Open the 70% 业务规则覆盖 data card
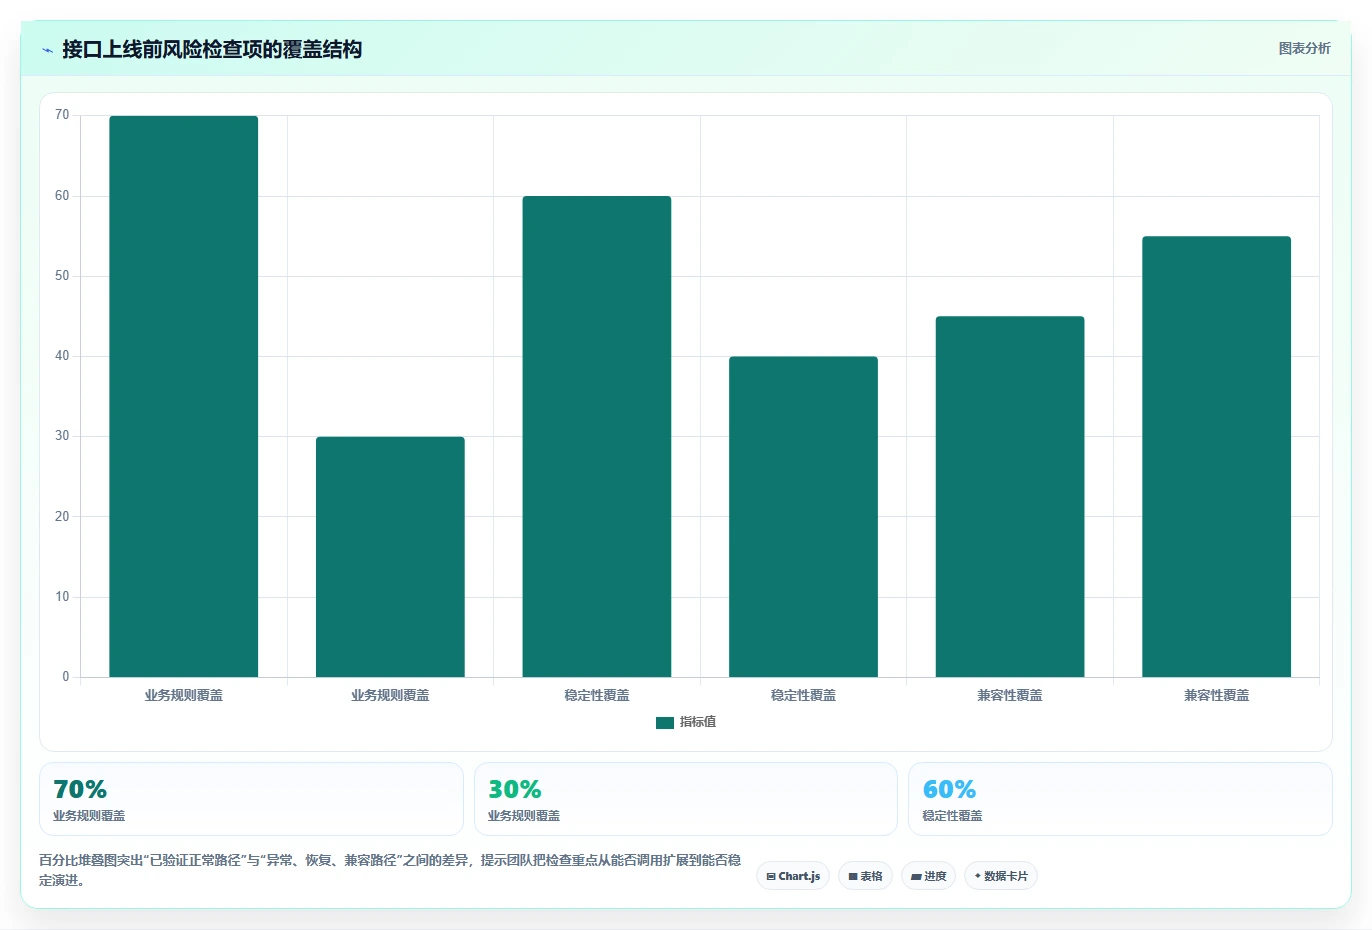This screenshot has width=1372, height=930. 251,799
